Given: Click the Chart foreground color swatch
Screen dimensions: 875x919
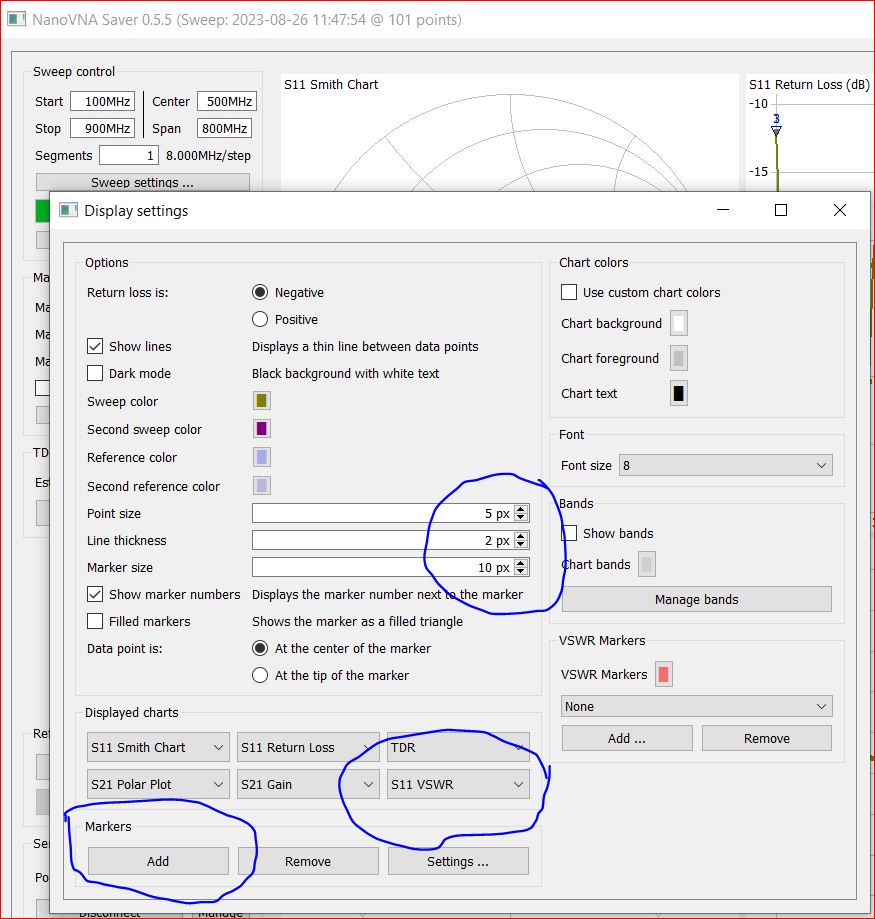Looking at the screenshot, I should pos(679,358).
